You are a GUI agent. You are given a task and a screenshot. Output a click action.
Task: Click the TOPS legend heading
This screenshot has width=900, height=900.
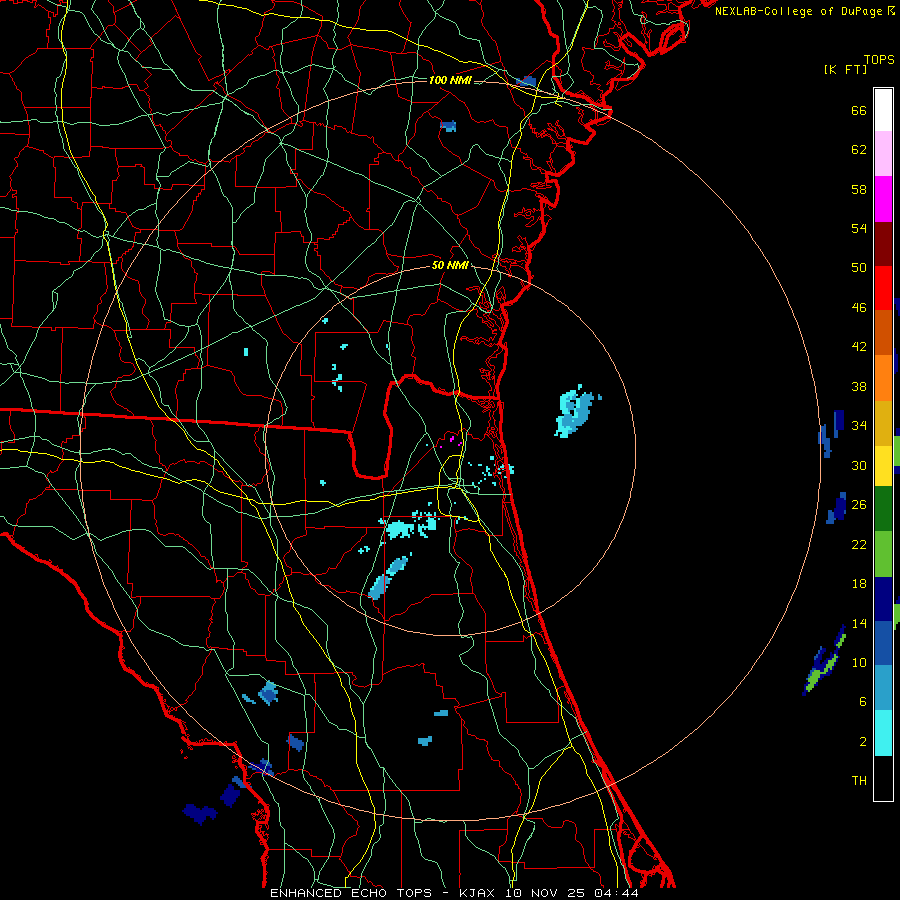click(x=879, y=60)
